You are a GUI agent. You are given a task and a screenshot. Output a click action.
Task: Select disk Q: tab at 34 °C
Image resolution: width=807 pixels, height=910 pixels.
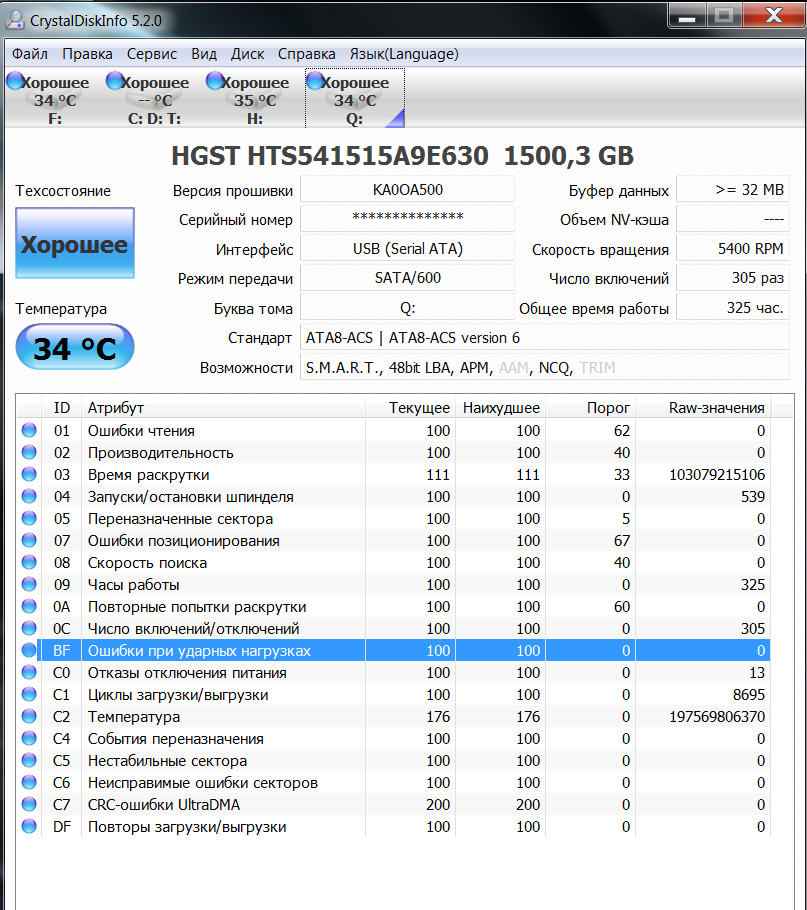(x=354, y=99)
